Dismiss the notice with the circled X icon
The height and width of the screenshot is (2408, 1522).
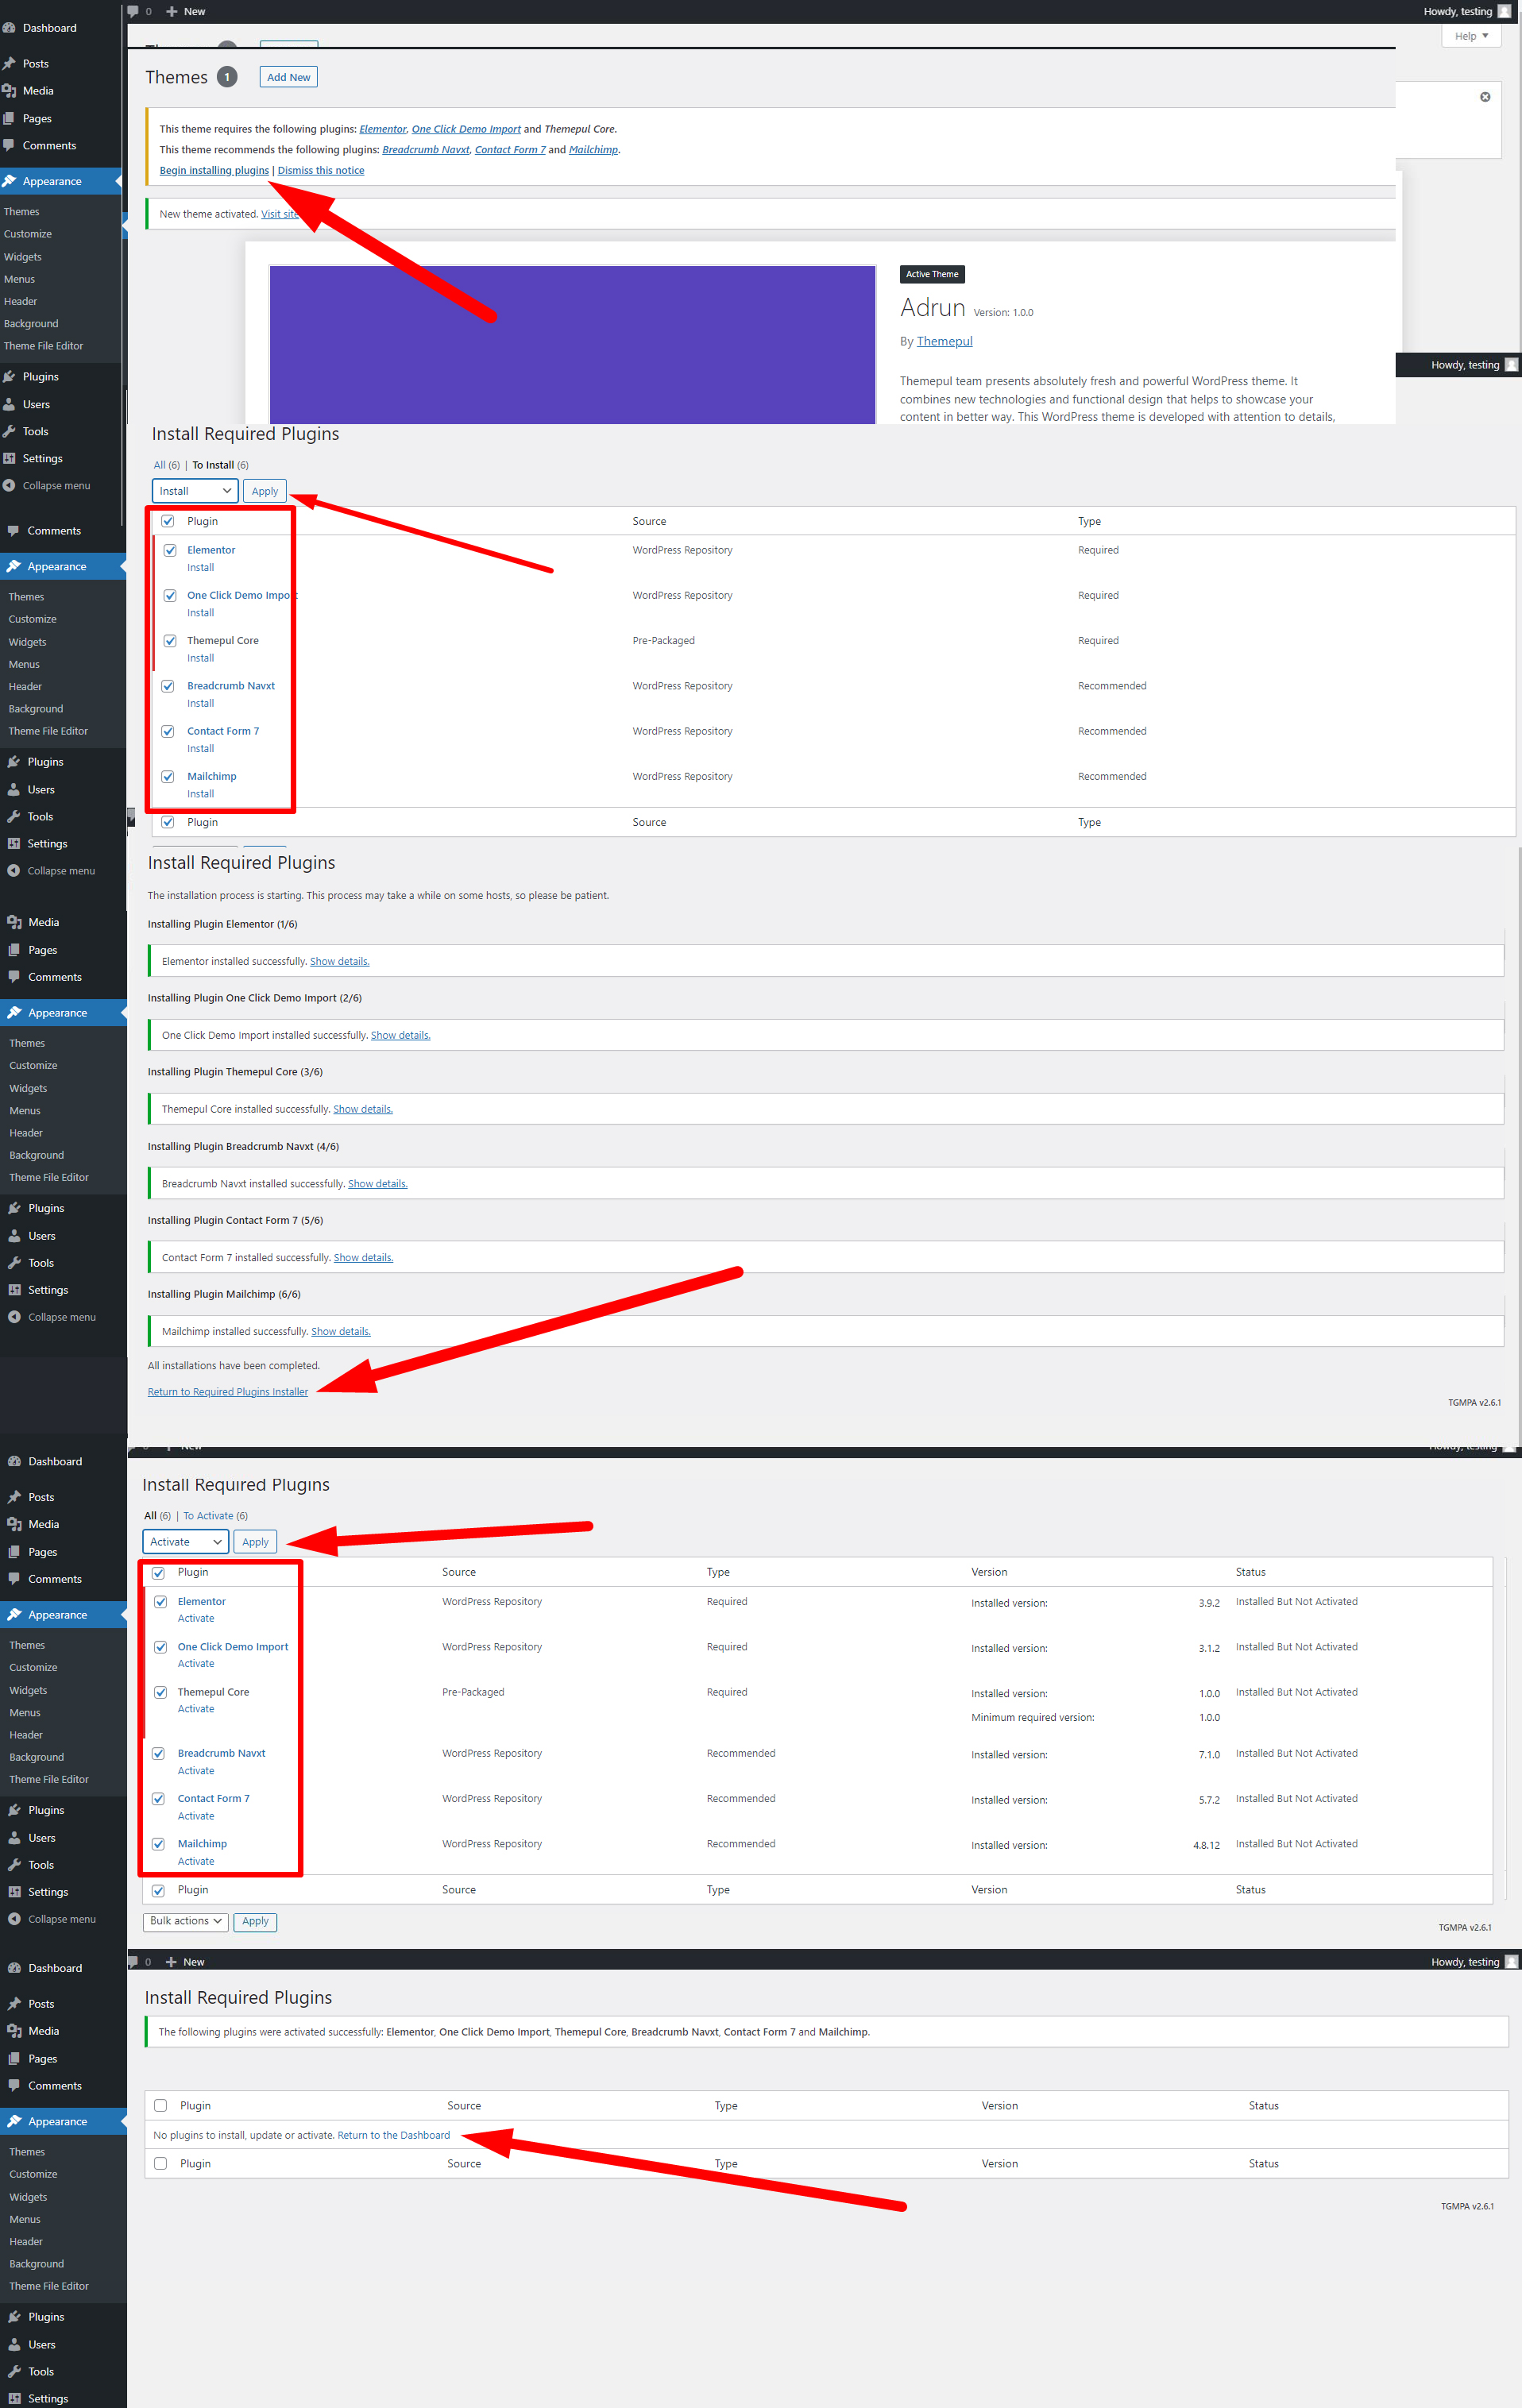click(x=1485, y=97)
